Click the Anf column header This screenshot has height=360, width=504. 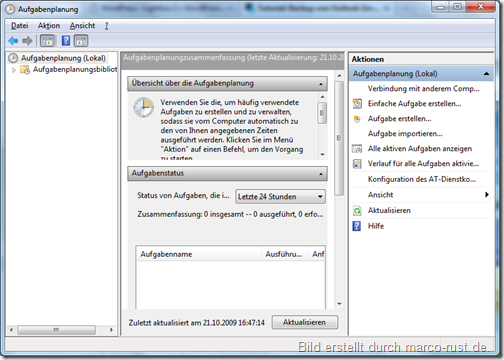[x=317, y=254]
